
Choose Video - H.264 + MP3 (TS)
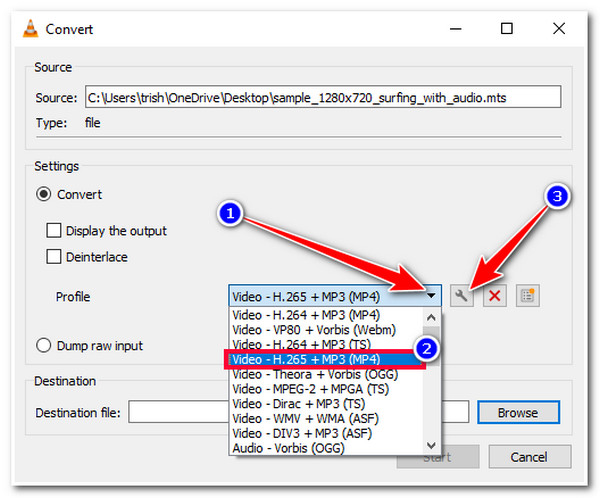point(326,344)
